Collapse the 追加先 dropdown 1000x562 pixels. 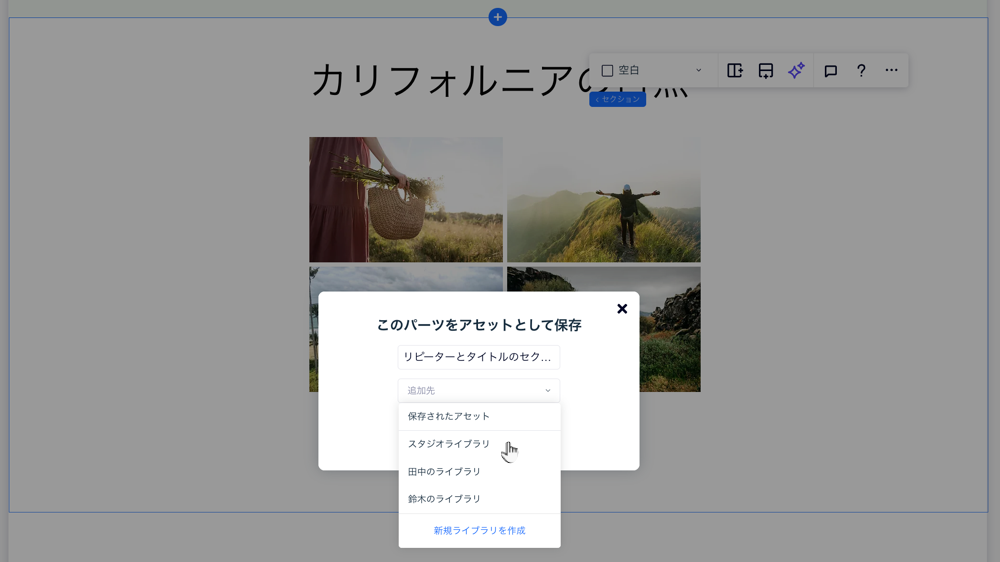478,391
